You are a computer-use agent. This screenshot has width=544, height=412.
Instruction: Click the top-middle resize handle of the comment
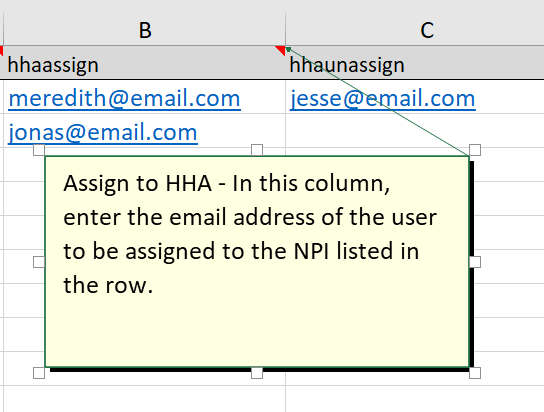click(x=257, y=150)
